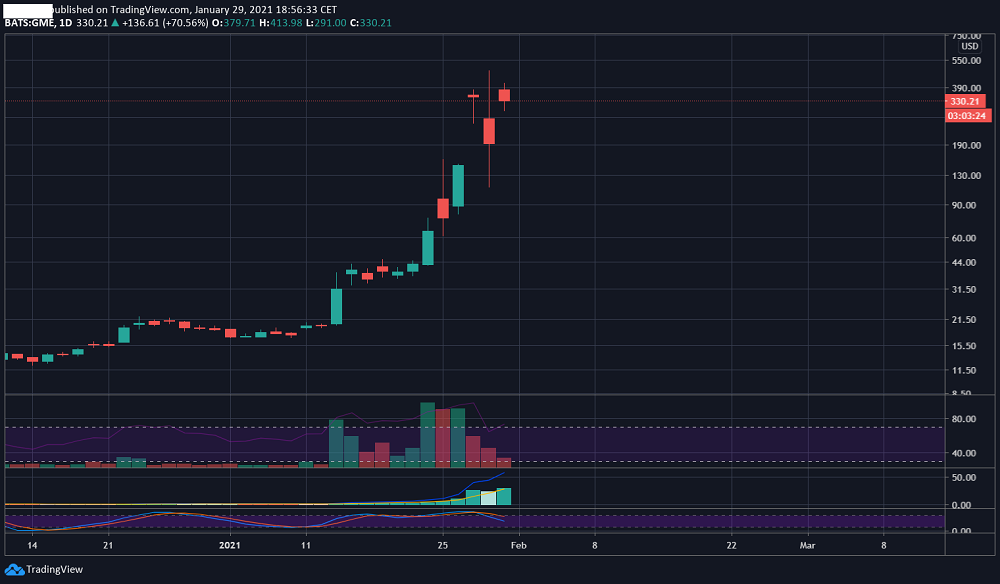The image size is (1000, 584).
Task: Click the red 03:03:24 countdown label
Action: pyautogui.click(x=967, y=116)
